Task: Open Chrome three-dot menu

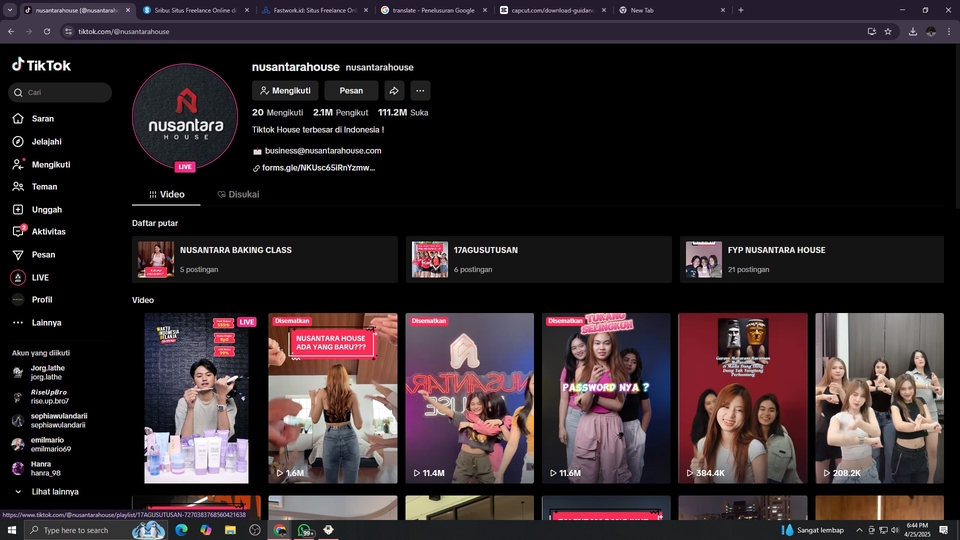Action: (949, 31)
